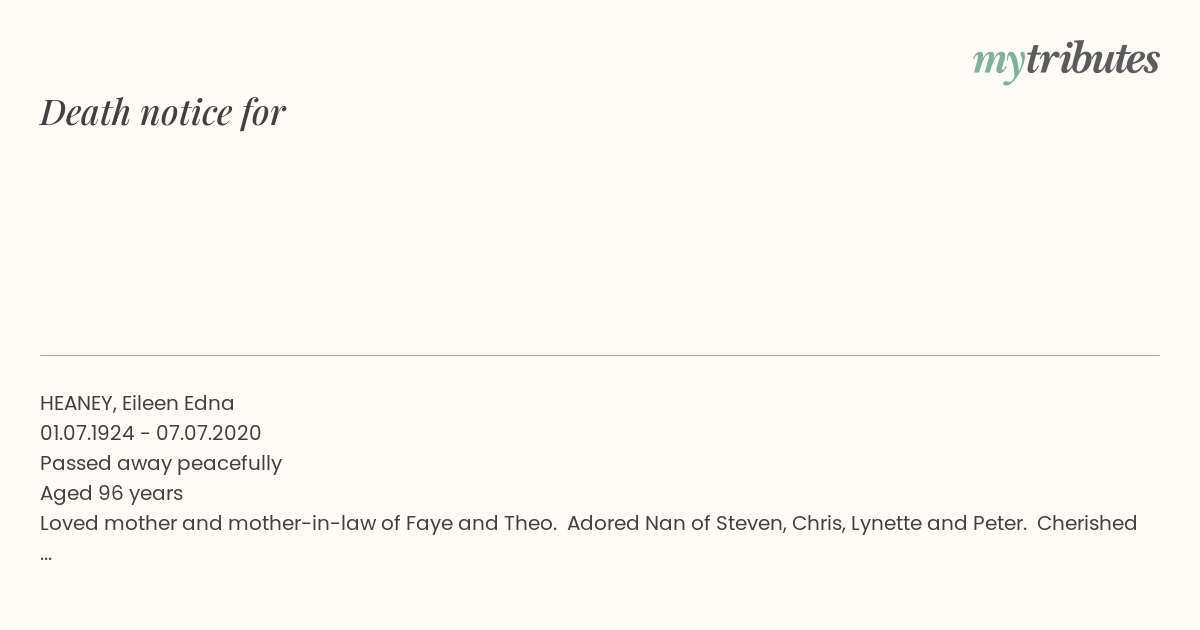Click the "tributes" part of the logo
1200x630 pixels.
pyautogui.click(x=1092, y=59)
